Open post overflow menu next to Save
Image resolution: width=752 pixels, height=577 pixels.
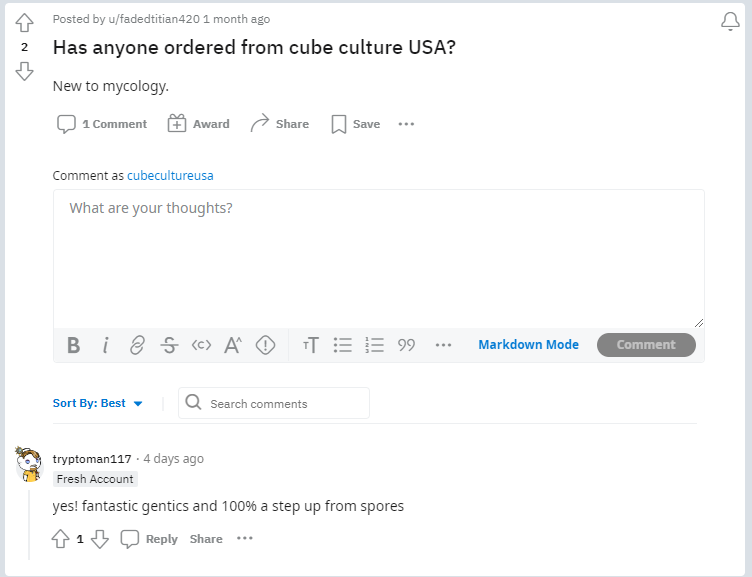406,124
